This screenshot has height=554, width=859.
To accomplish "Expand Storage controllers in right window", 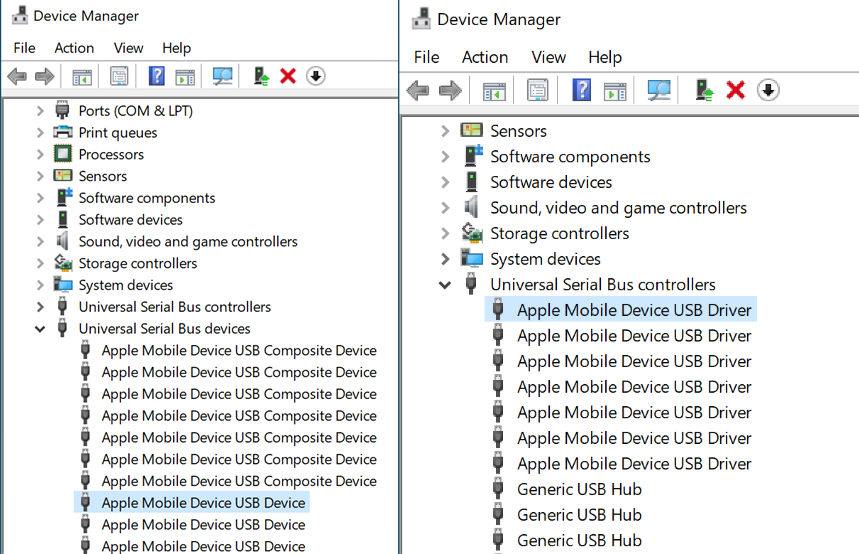I will pos(445,233).
